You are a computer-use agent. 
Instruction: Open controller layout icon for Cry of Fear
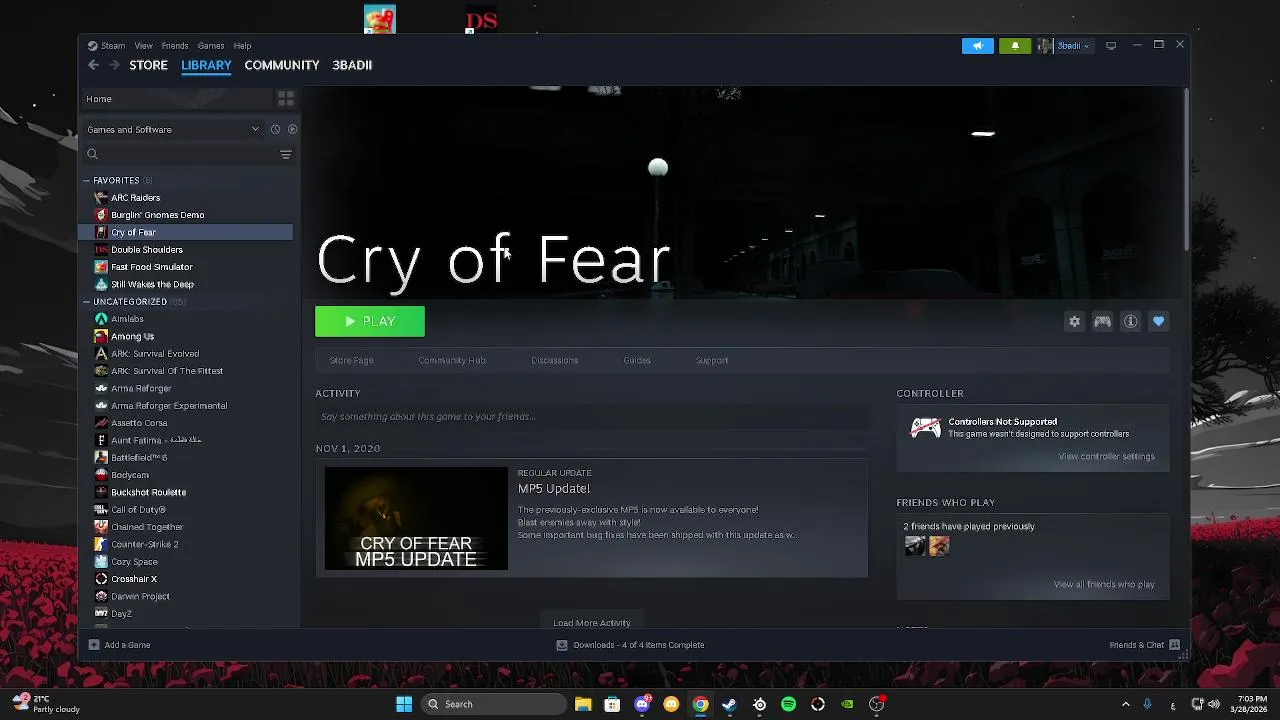click(1102, 322)
